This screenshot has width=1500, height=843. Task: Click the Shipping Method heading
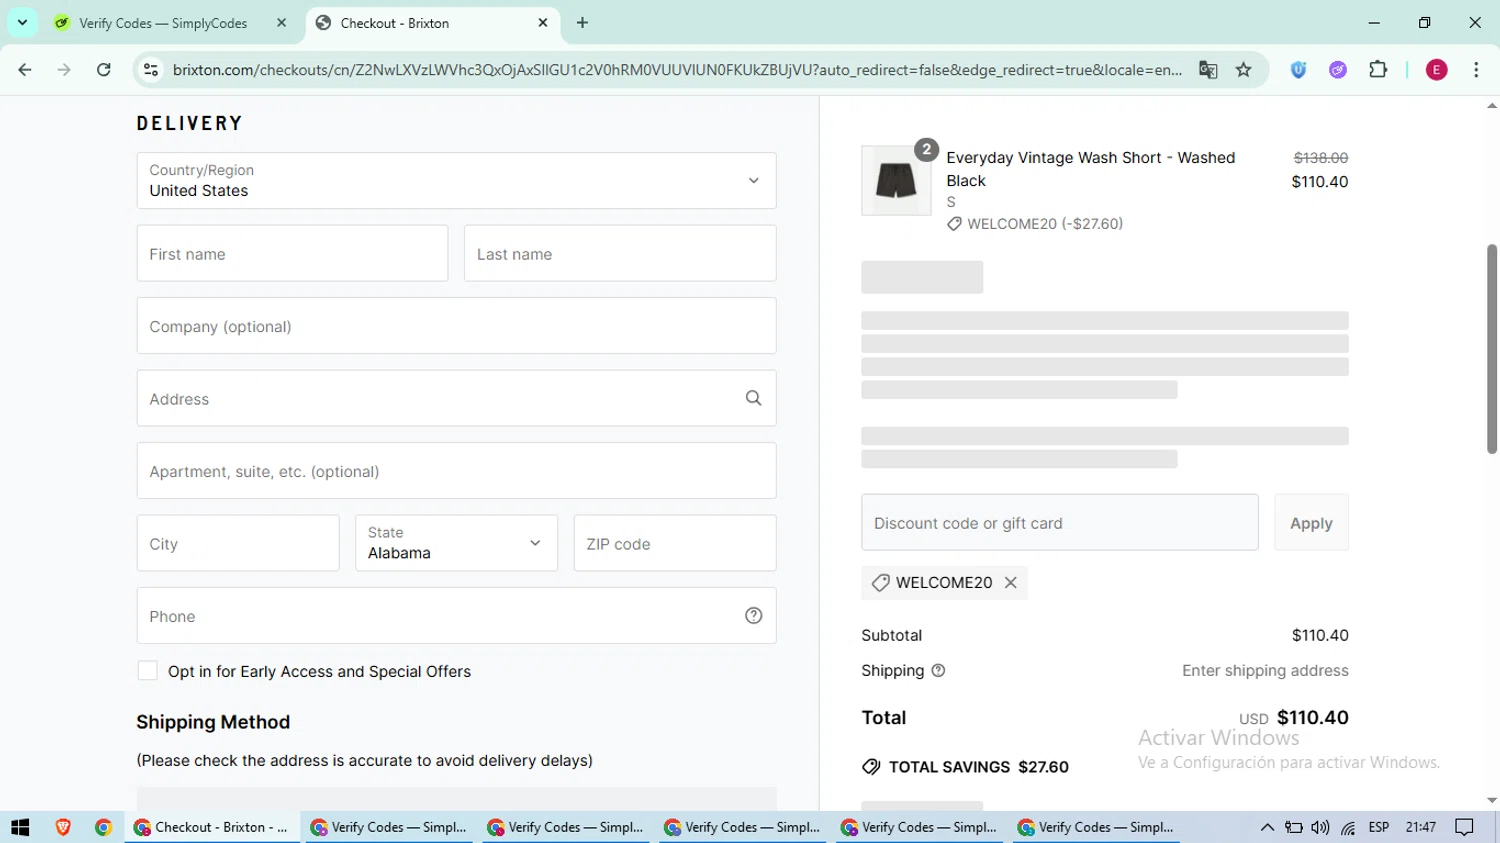213,722
